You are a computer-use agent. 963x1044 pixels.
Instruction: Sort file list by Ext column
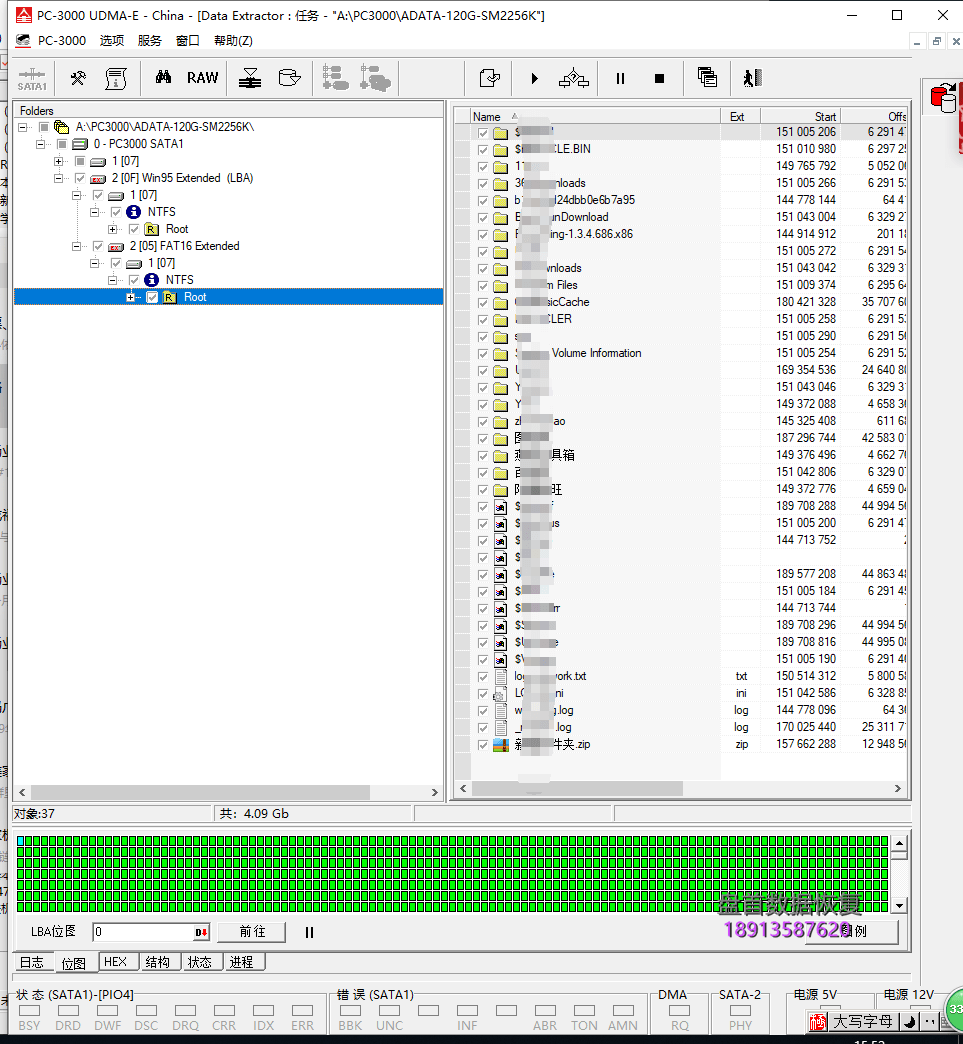pos(740,117)
